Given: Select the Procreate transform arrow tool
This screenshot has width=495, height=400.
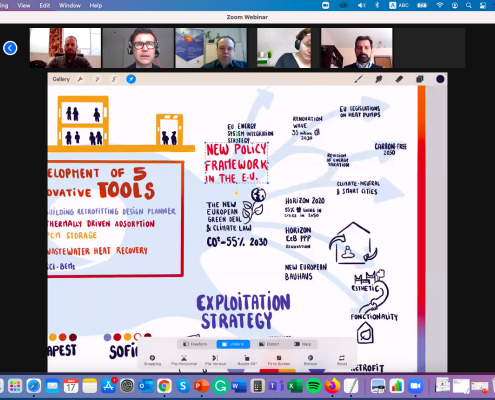Looking at the screenshot, I should pos(131,79).
